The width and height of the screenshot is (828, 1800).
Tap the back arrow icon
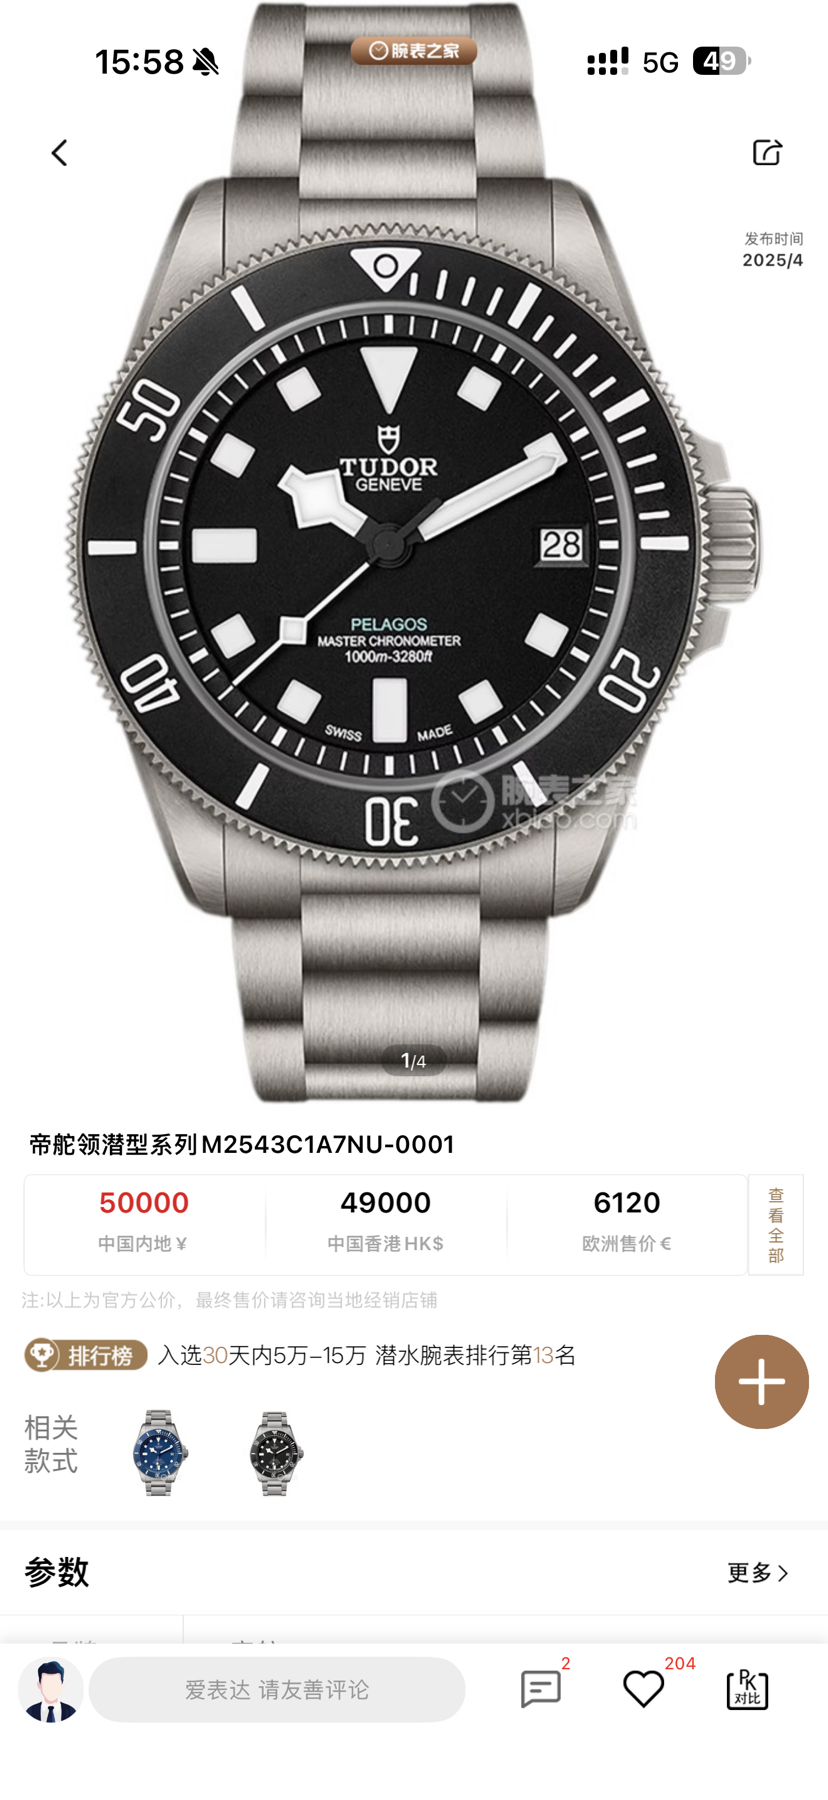(59, 153)
